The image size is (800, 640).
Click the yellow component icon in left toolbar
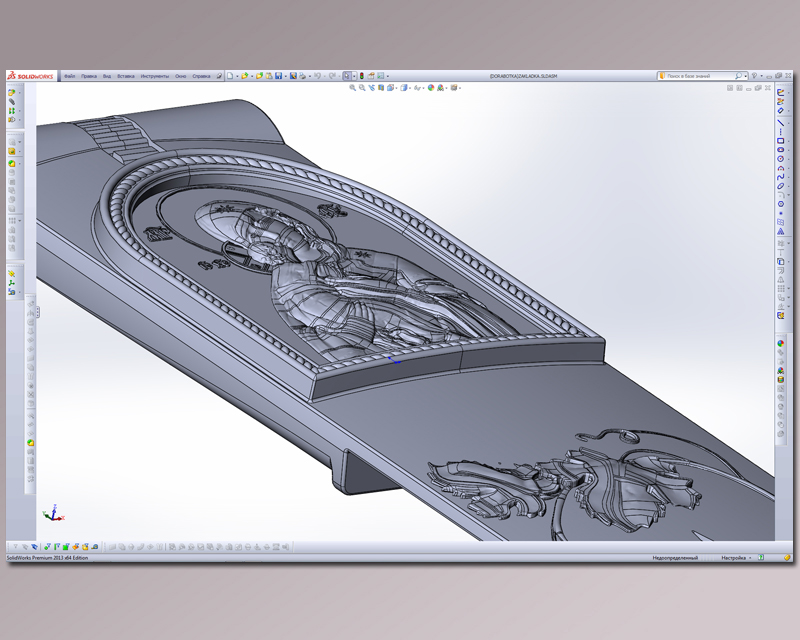[x=12, y=151]
